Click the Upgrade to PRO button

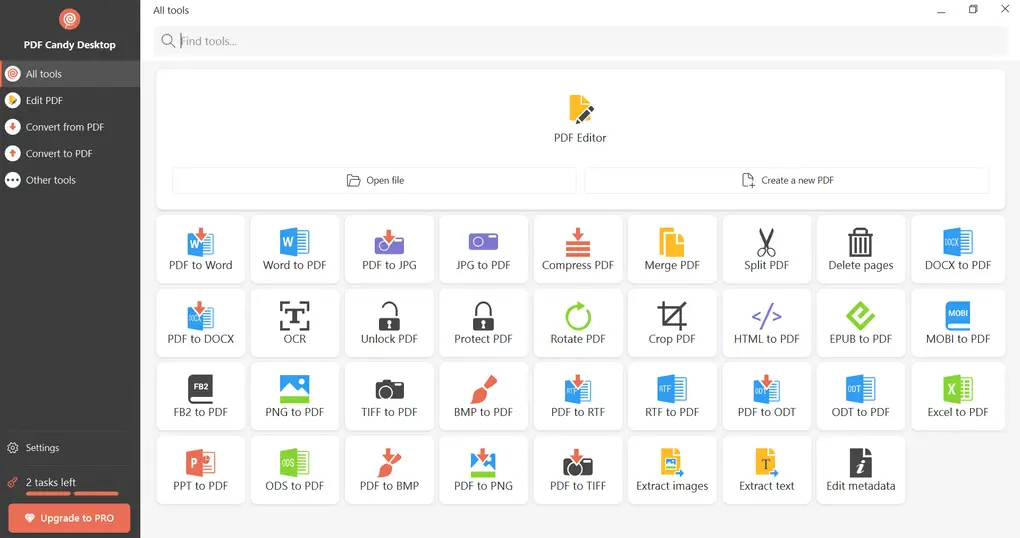pos(70,518)
